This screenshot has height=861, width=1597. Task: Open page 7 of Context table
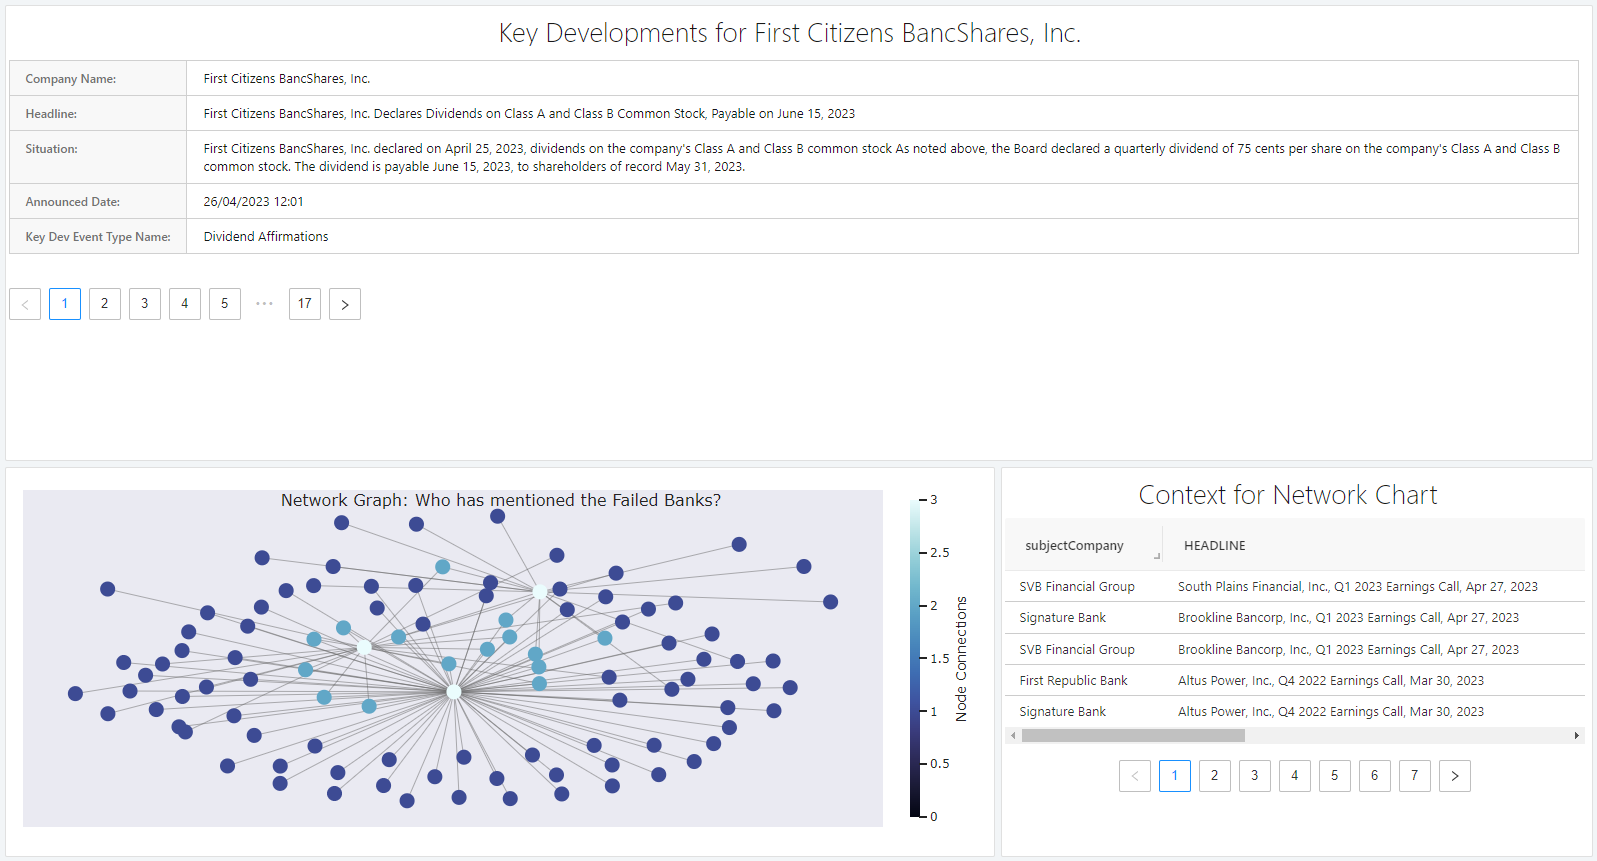(x=1414, y=776)
